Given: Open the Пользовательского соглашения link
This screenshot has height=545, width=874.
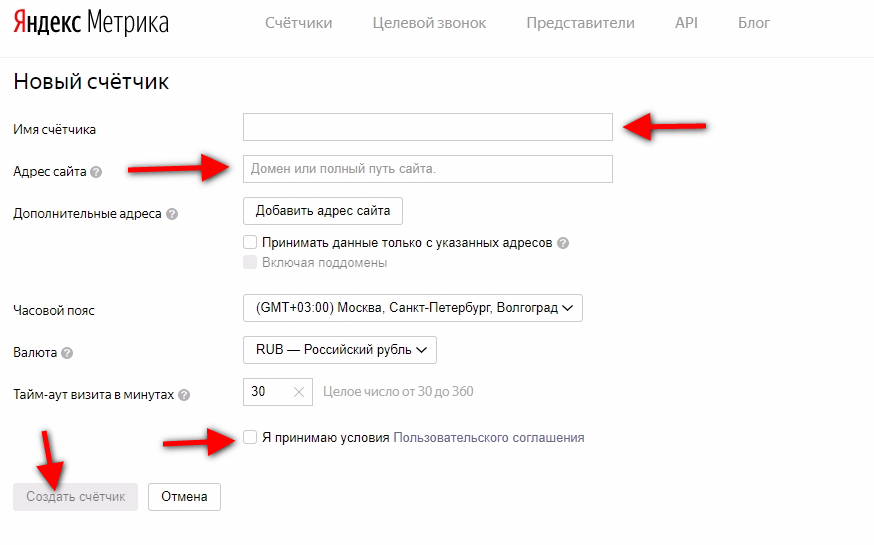Looking at the screenshot, I should [489, 437].
